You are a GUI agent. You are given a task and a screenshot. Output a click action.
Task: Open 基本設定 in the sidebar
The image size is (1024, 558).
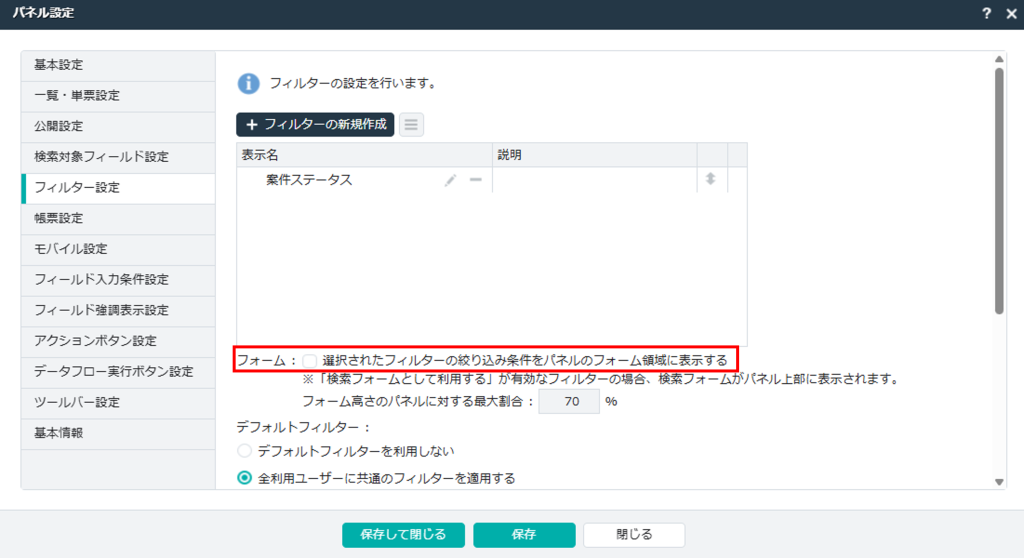118,65
